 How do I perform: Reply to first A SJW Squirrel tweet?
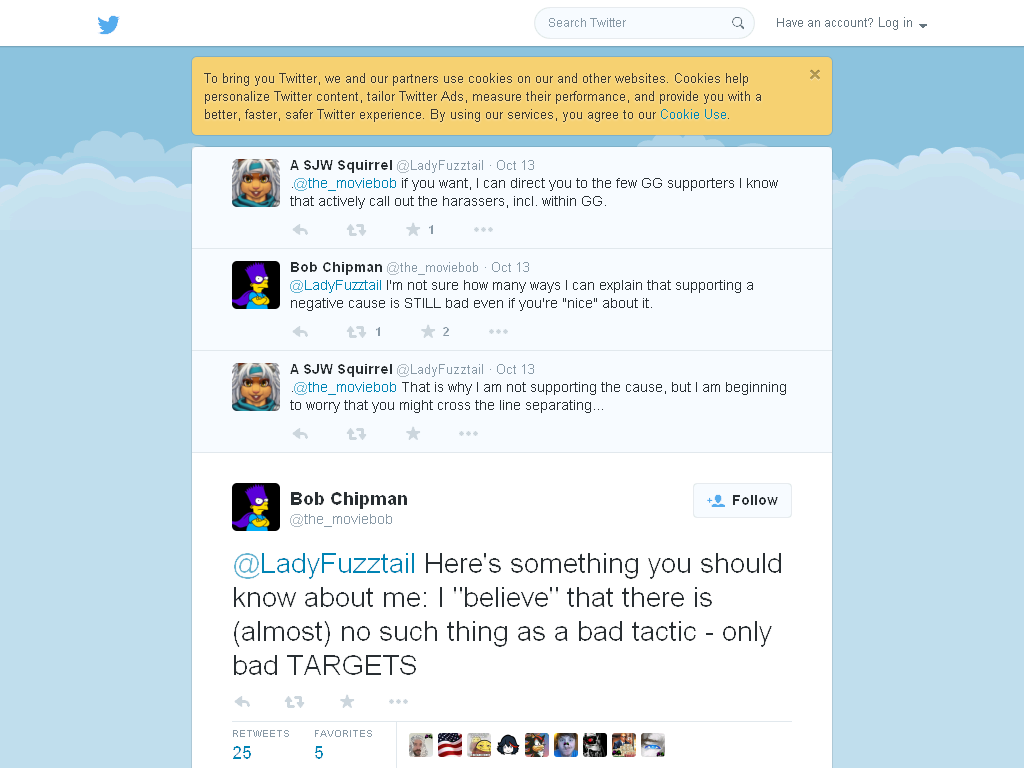(x=300, y=230)
